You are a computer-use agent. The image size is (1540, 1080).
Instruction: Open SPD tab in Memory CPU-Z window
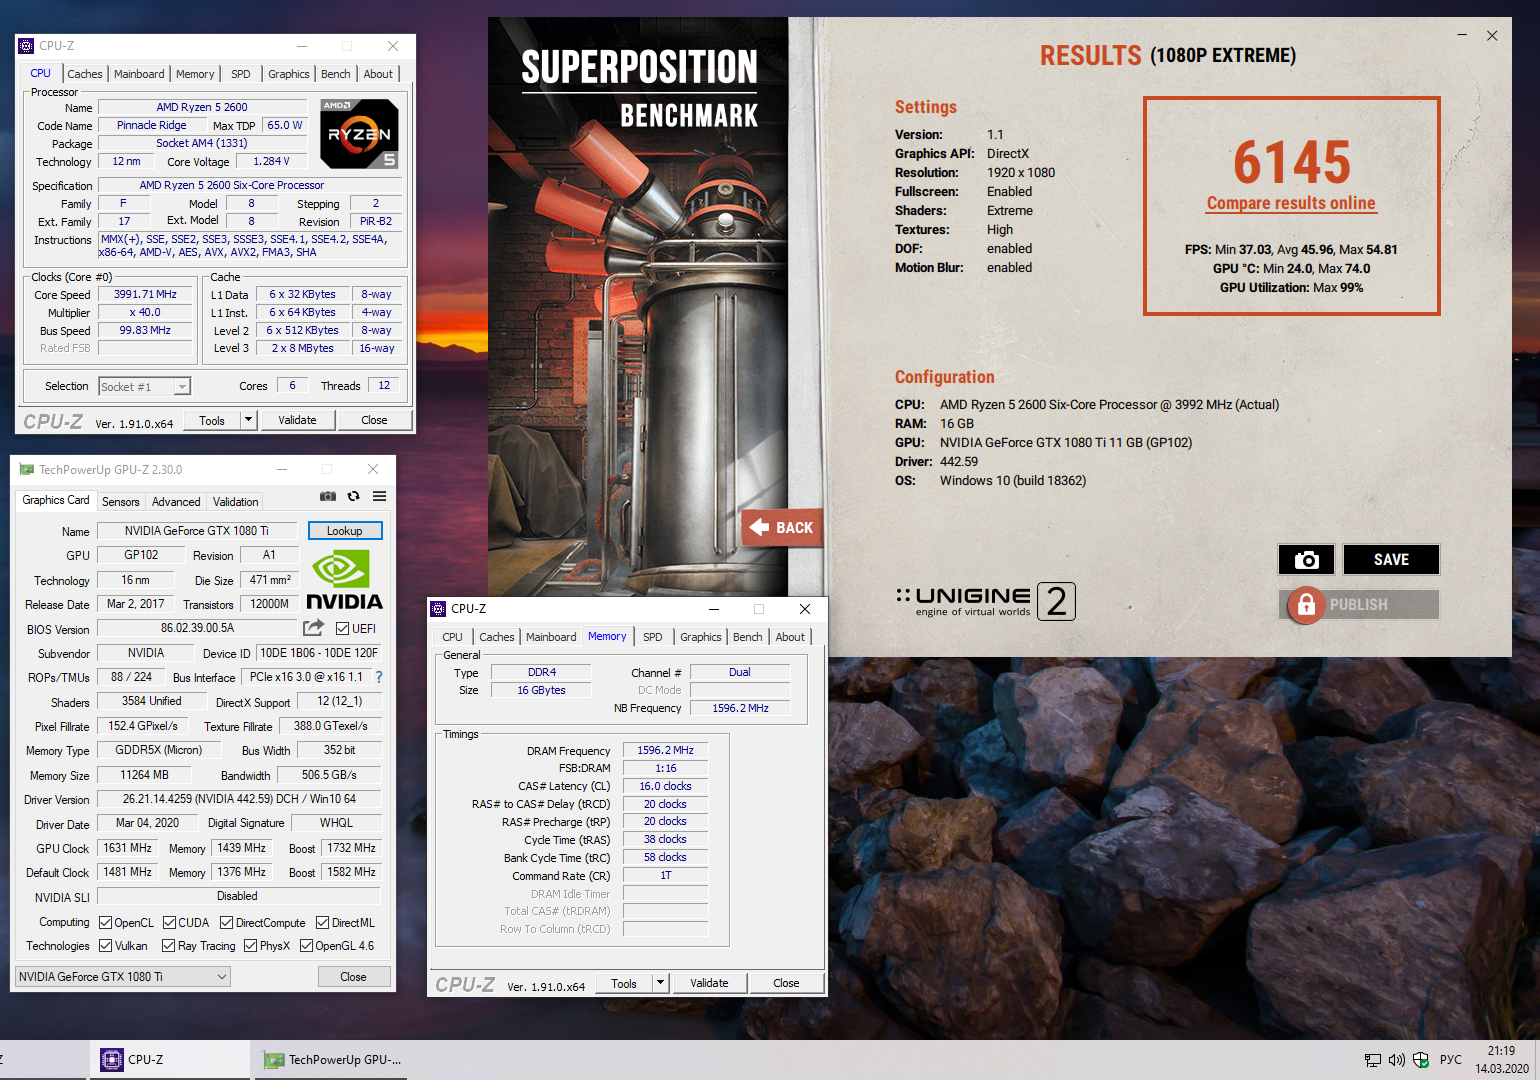coord(653,637)
